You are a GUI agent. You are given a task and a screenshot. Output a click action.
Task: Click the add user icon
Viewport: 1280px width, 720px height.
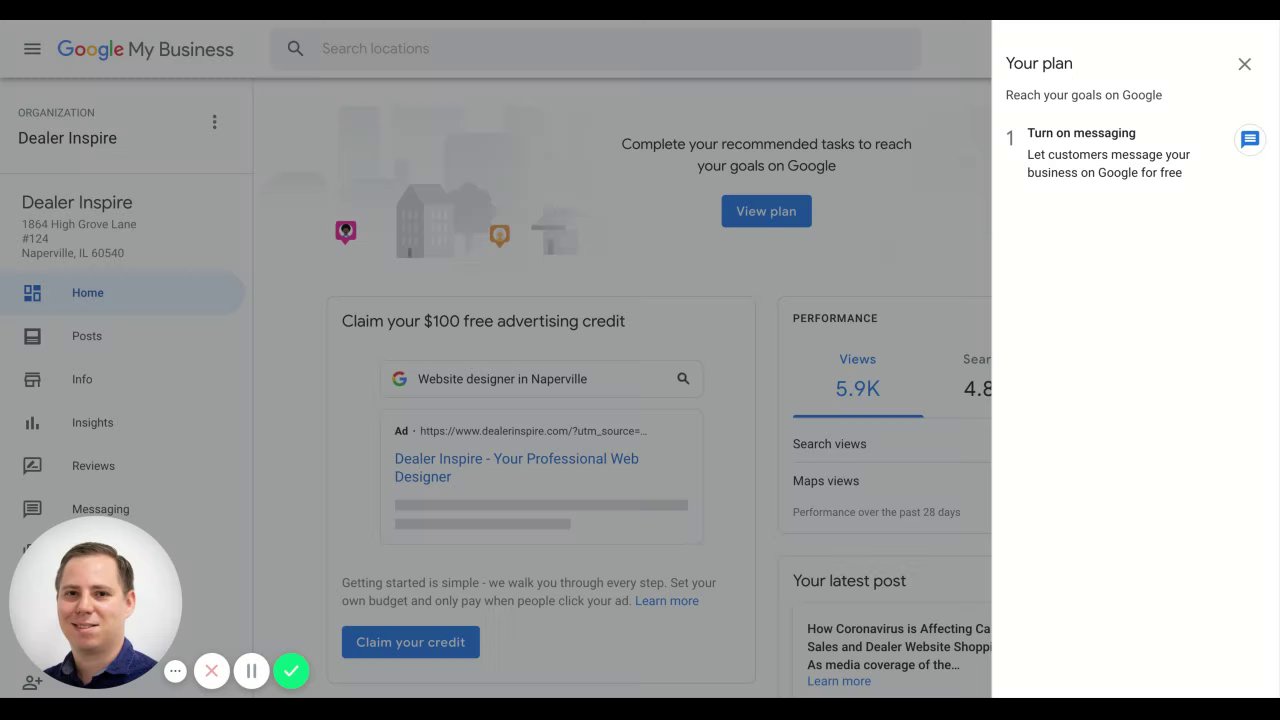coord(32,682)
